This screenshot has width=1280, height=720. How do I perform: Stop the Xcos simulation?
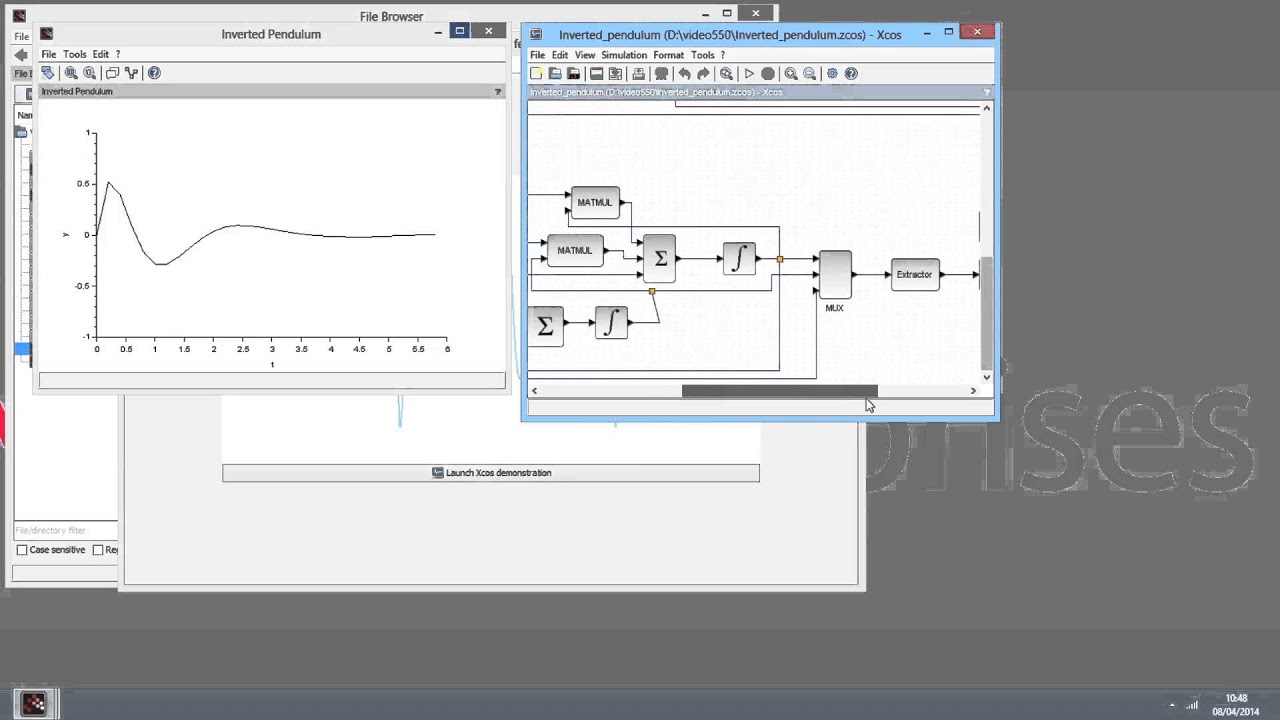coord(768,73)
